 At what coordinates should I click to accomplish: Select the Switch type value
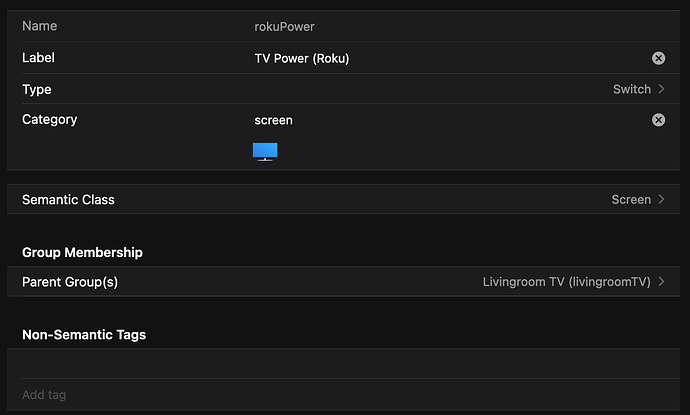(x=631, y=89)
